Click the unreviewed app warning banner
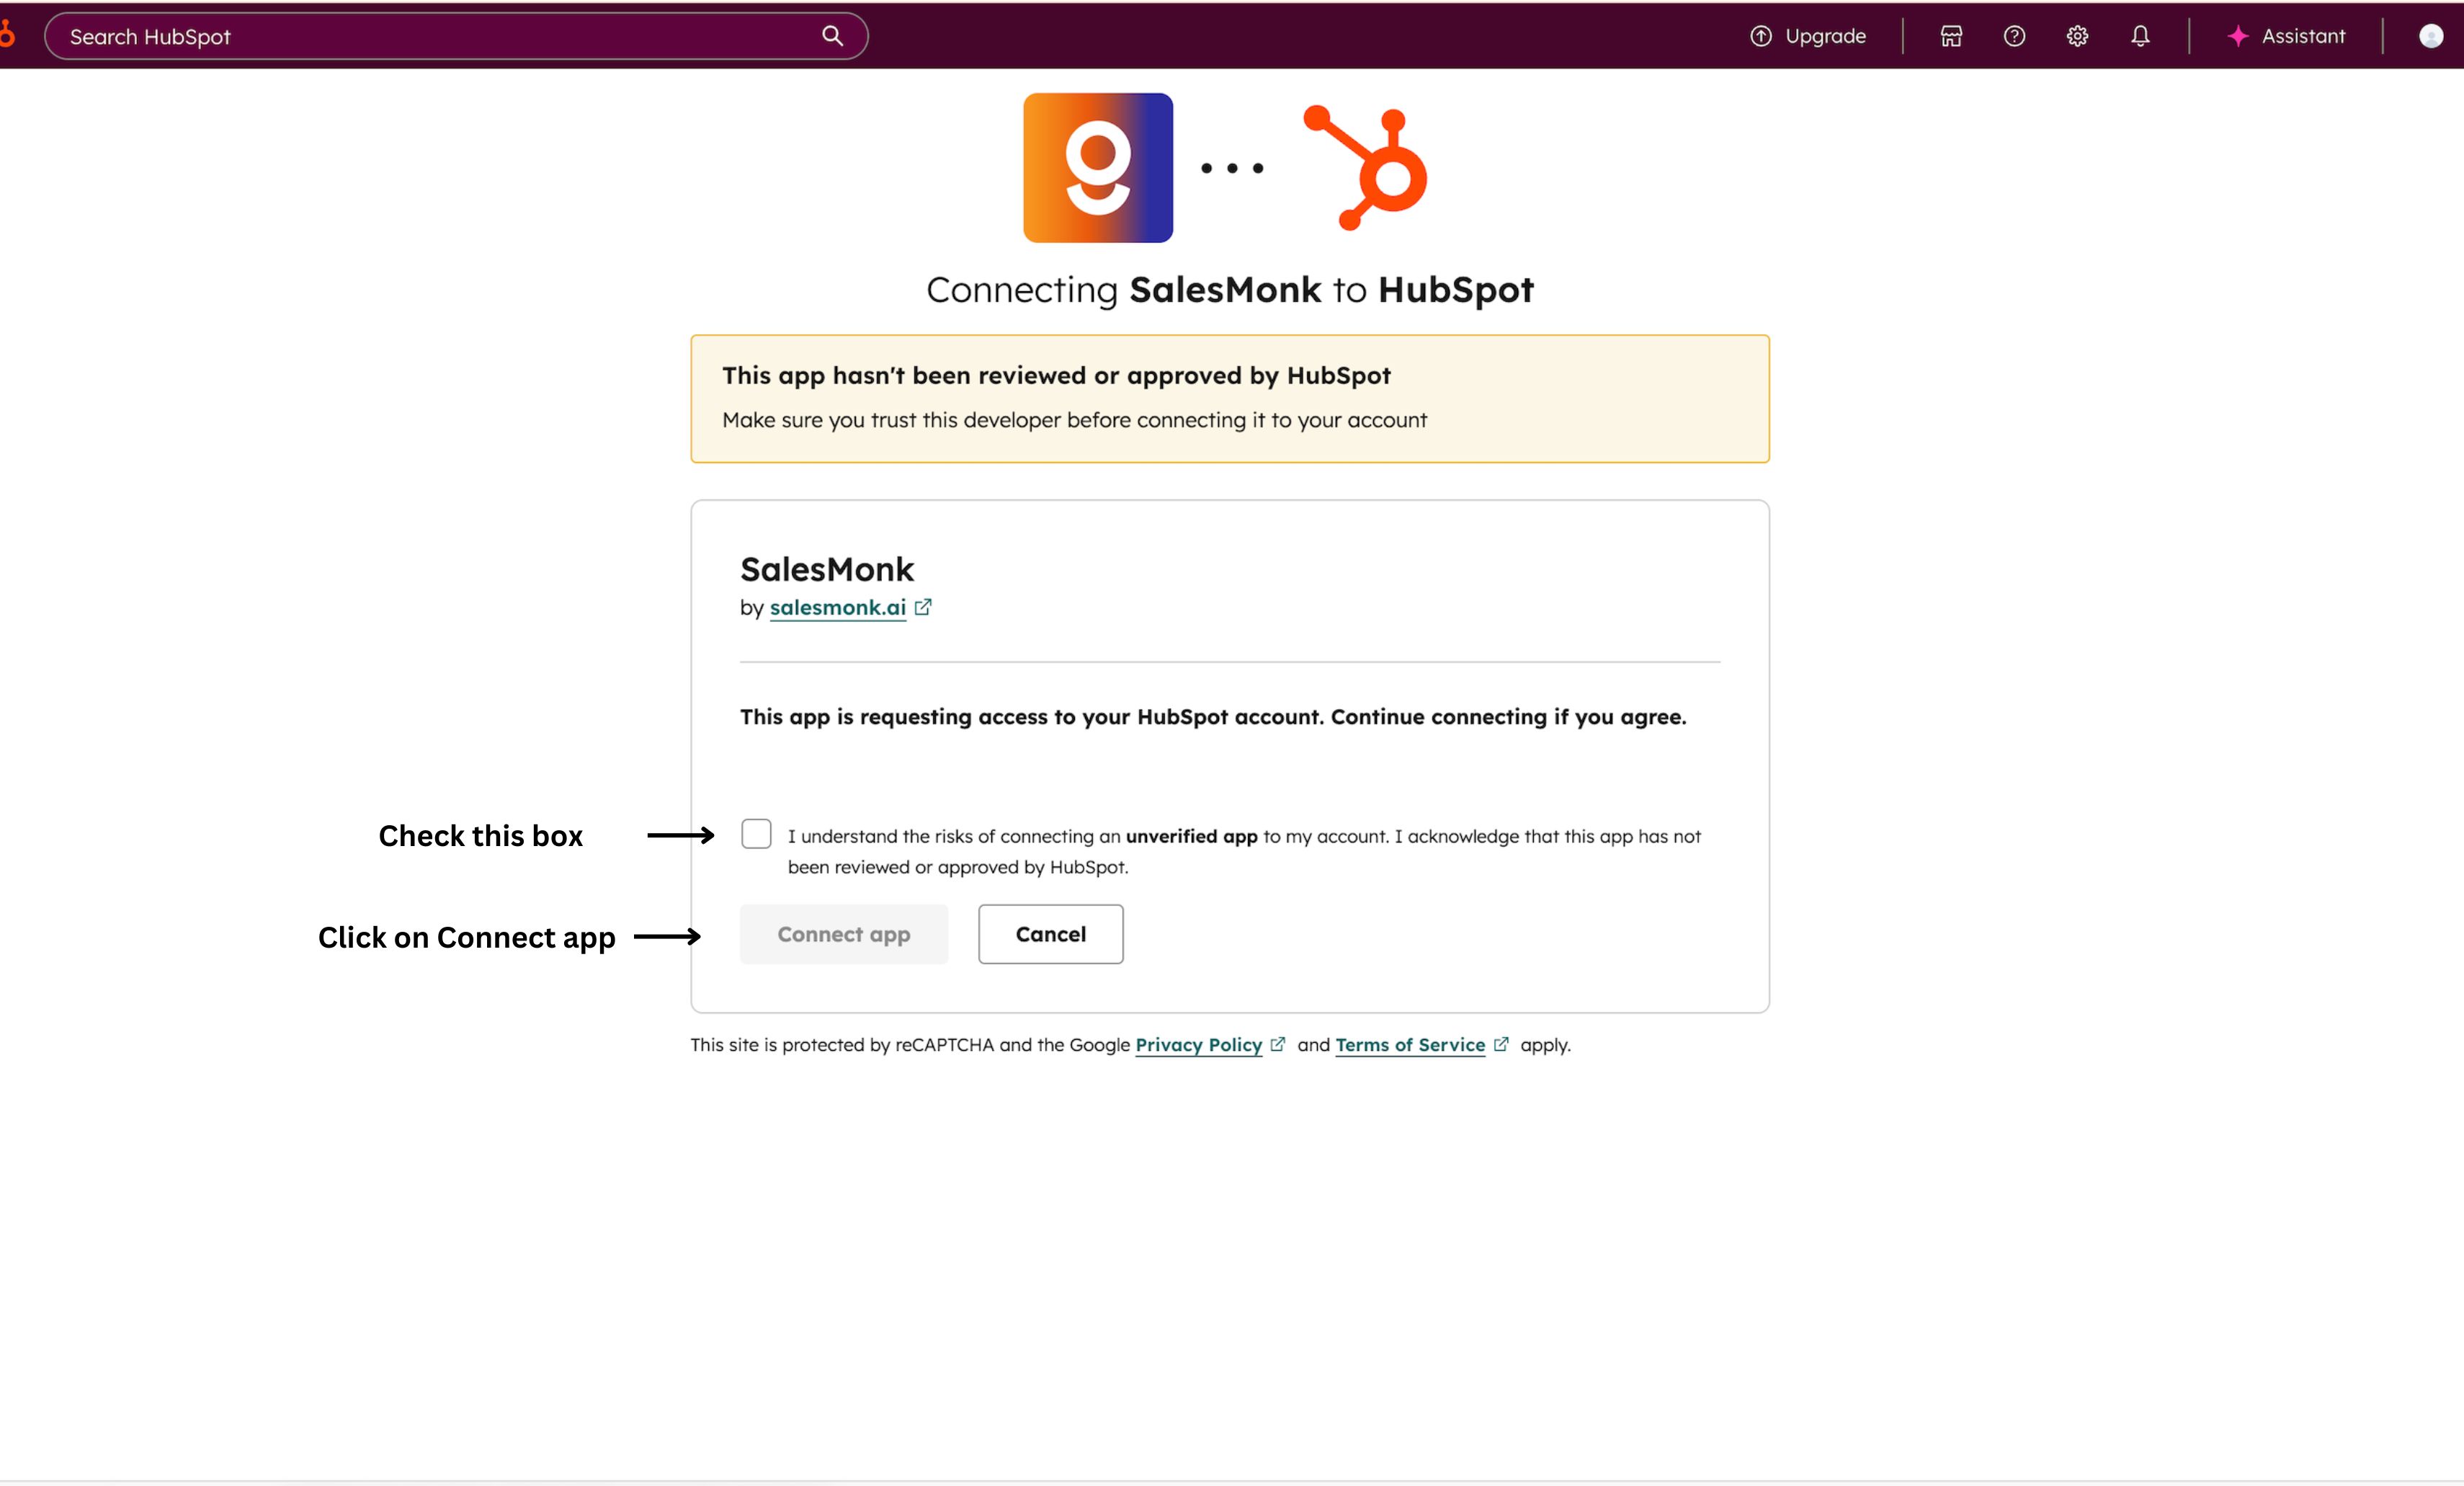Screen dimensions: 2464x1486 [x=1229, y=398]
